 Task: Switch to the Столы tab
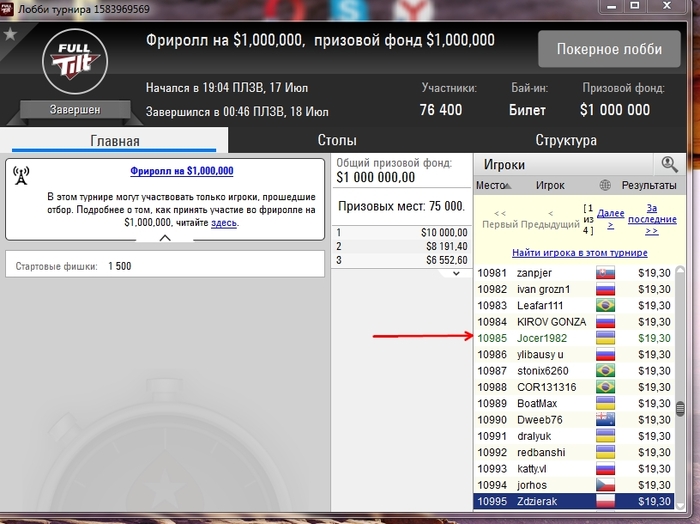coord(337,140)
